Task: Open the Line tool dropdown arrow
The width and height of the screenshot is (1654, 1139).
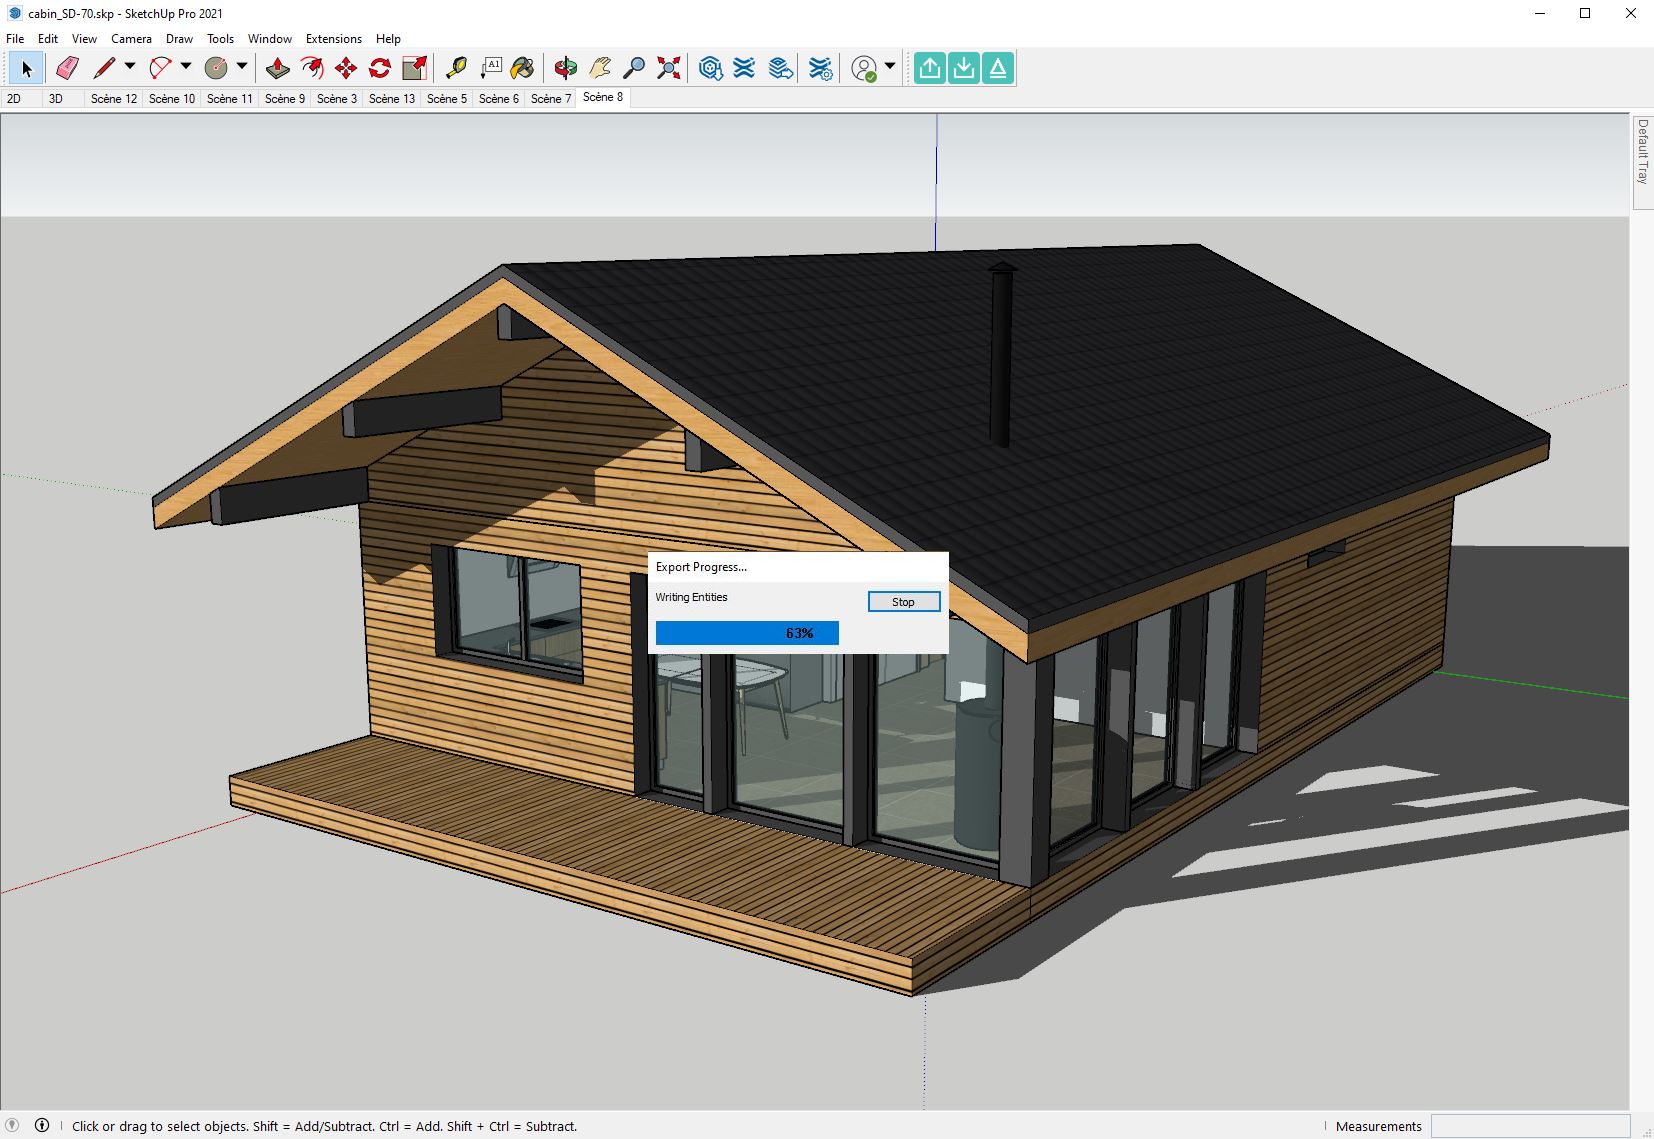Action: pyautogui.click(x=130, y=70)
